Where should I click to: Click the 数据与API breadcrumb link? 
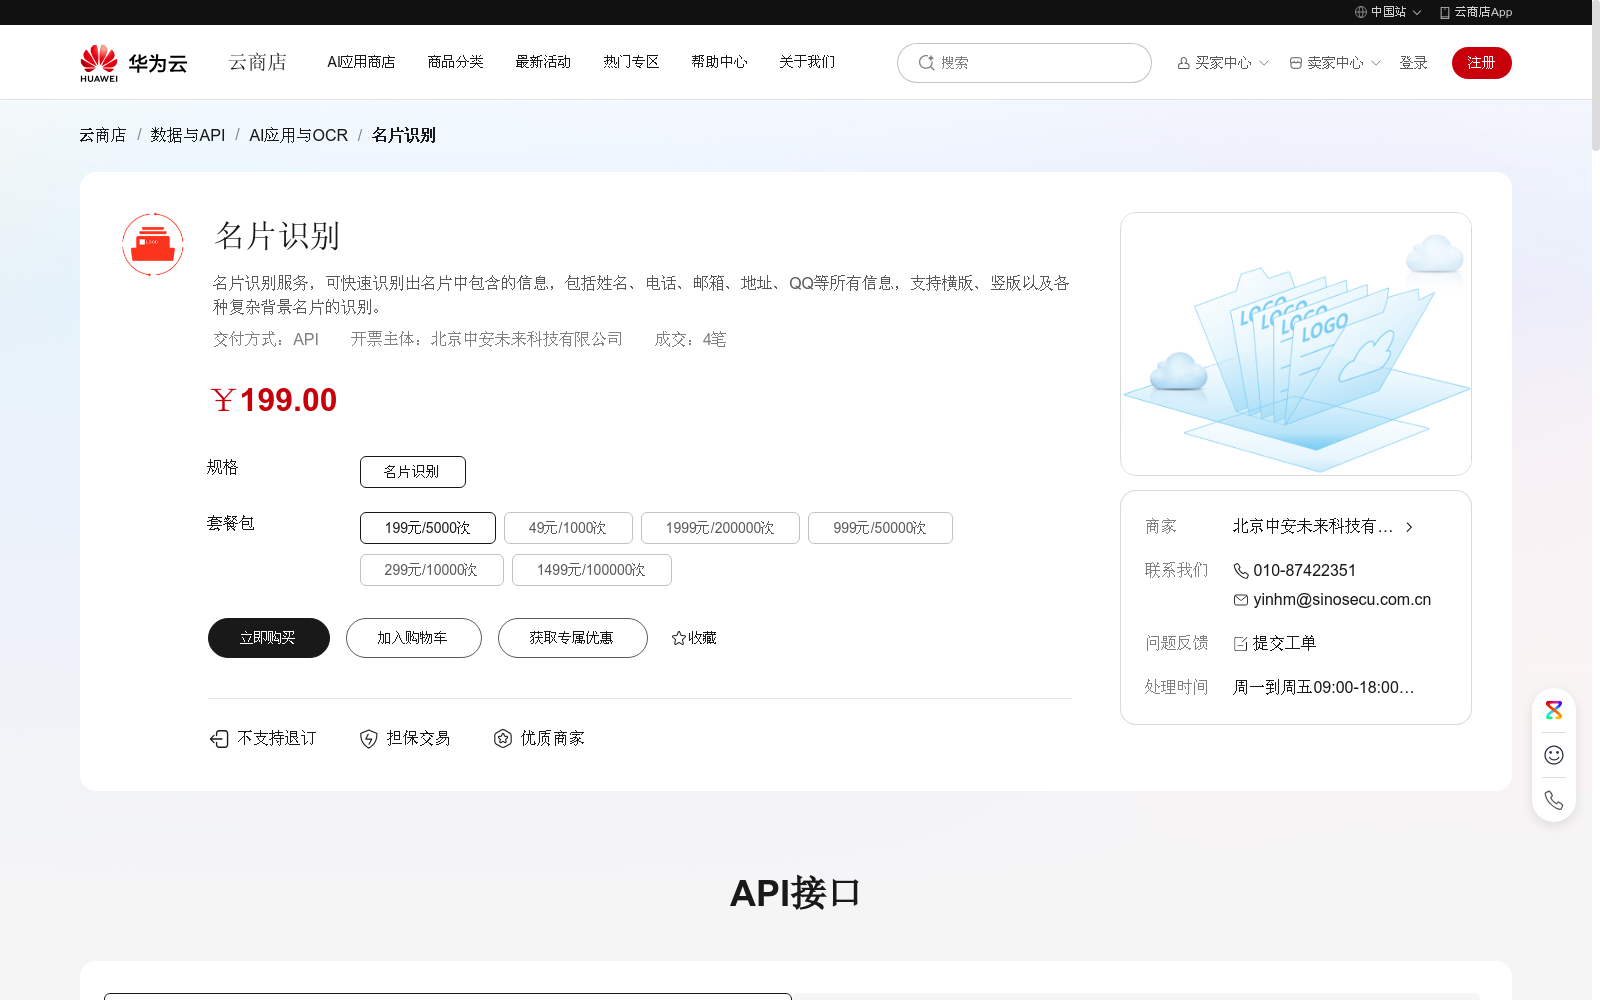pyautogui.click(x=188, y=135)
